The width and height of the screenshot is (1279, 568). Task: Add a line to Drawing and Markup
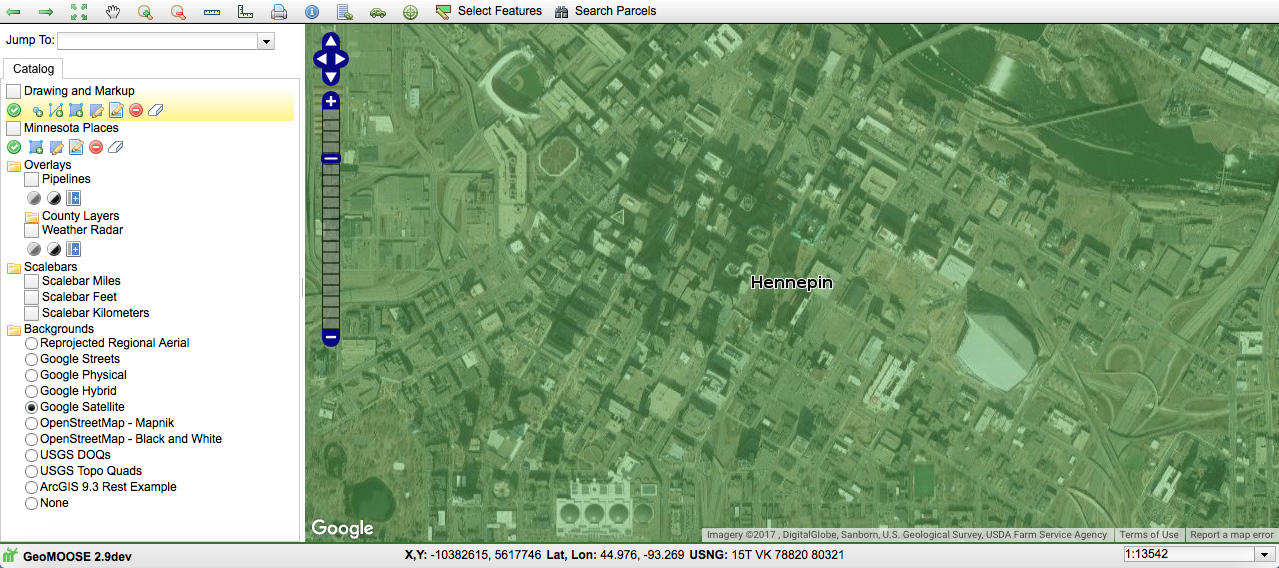click(56, 110)
